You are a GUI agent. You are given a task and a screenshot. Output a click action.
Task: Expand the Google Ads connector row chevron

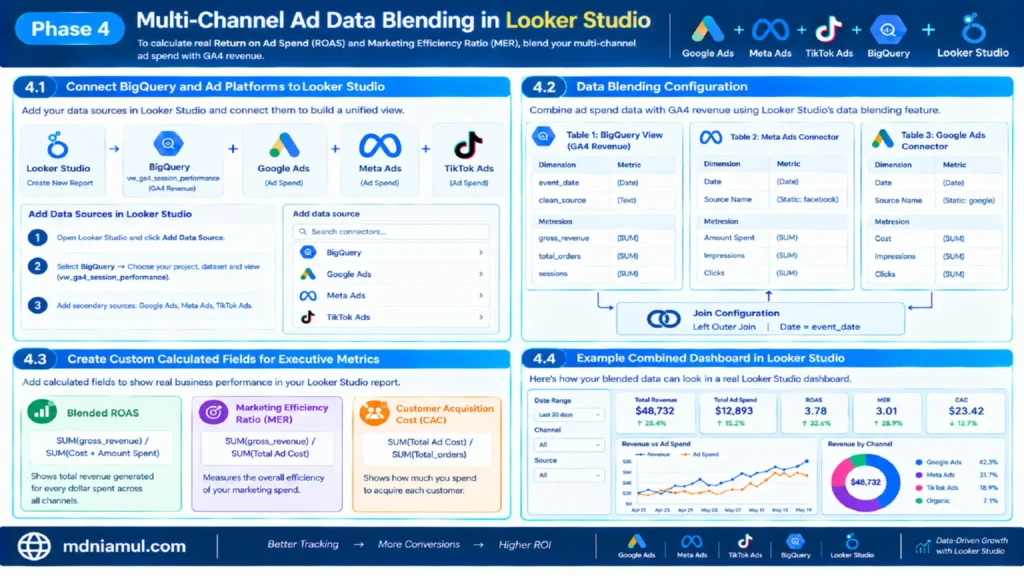click(x=481, y=274)
